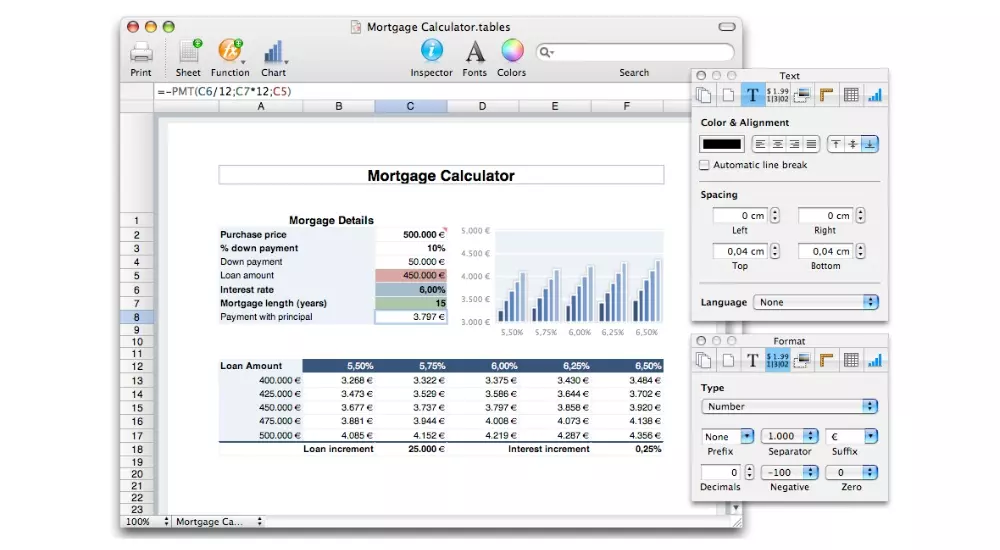Click column C header
Viewport: 1000px width, 550px height.
click(x=410, y=106)
